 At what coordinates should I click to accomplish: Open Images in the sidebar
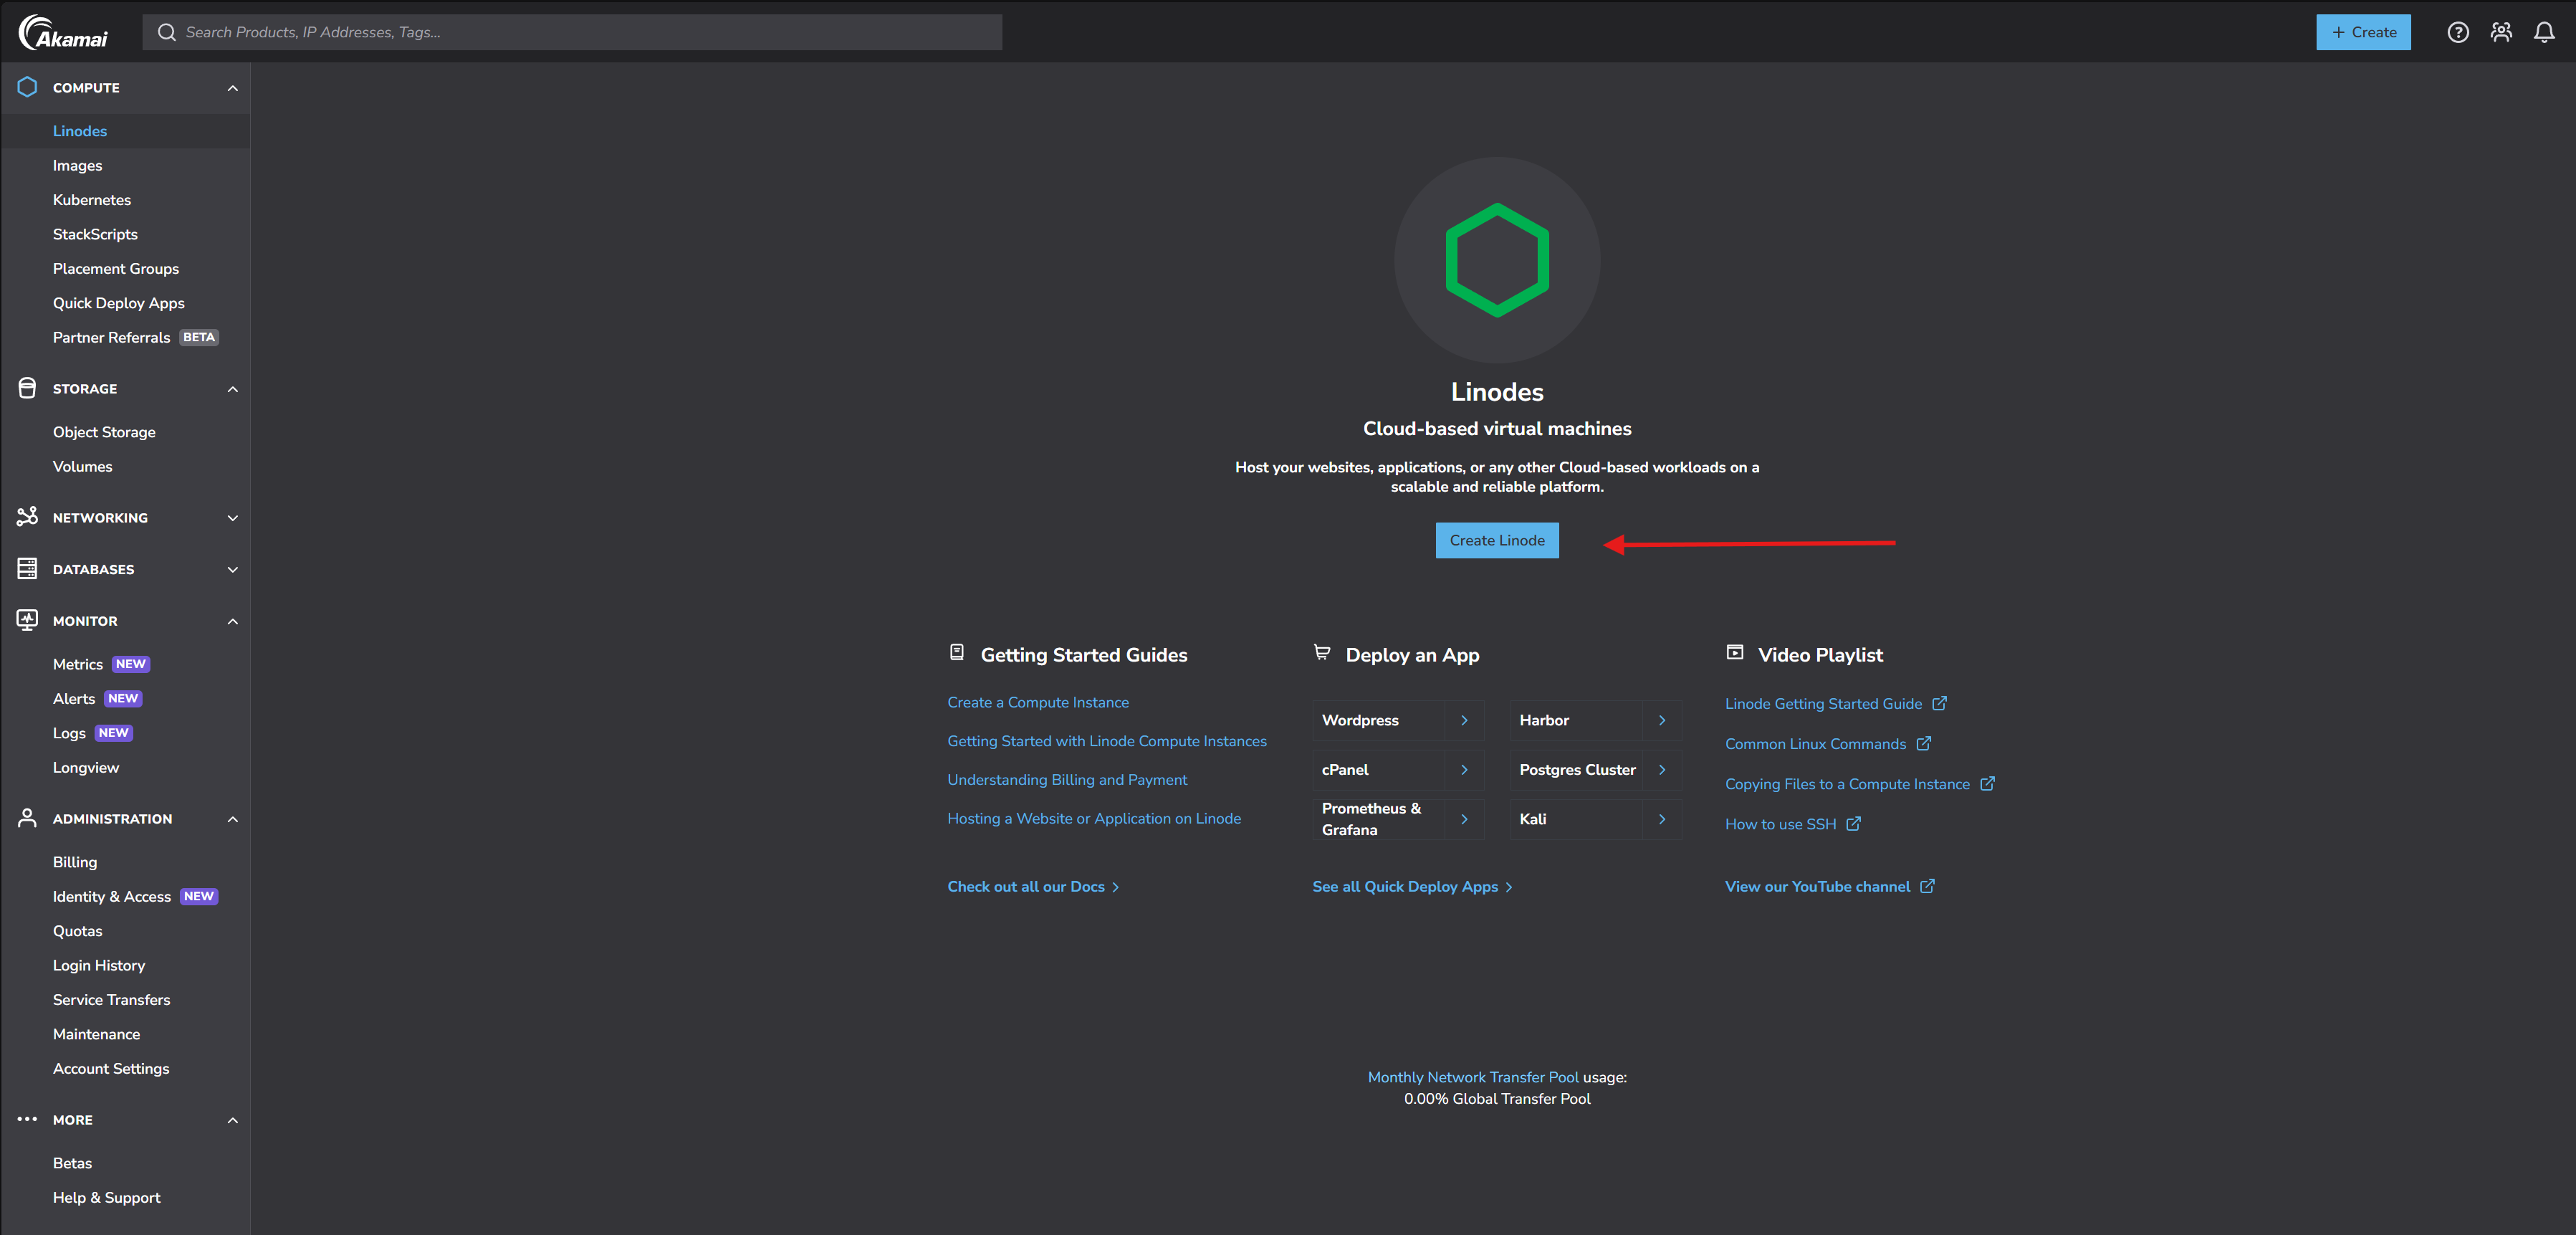click(x=78, y=165)
